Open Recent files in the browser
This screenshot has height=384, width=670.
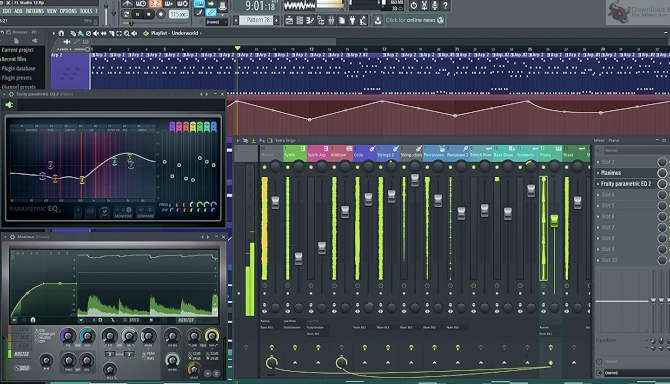click(x=14, y=59)
